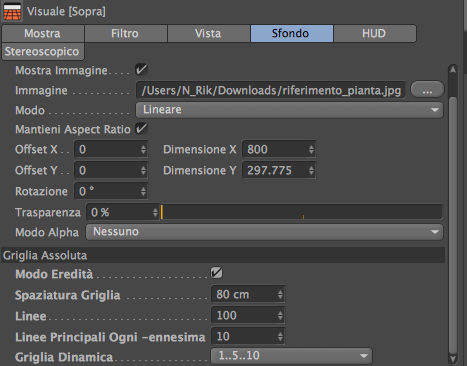467x366 pixels.
Task: Click the vertical scrollbar thumb
Action: click(453, 225)
